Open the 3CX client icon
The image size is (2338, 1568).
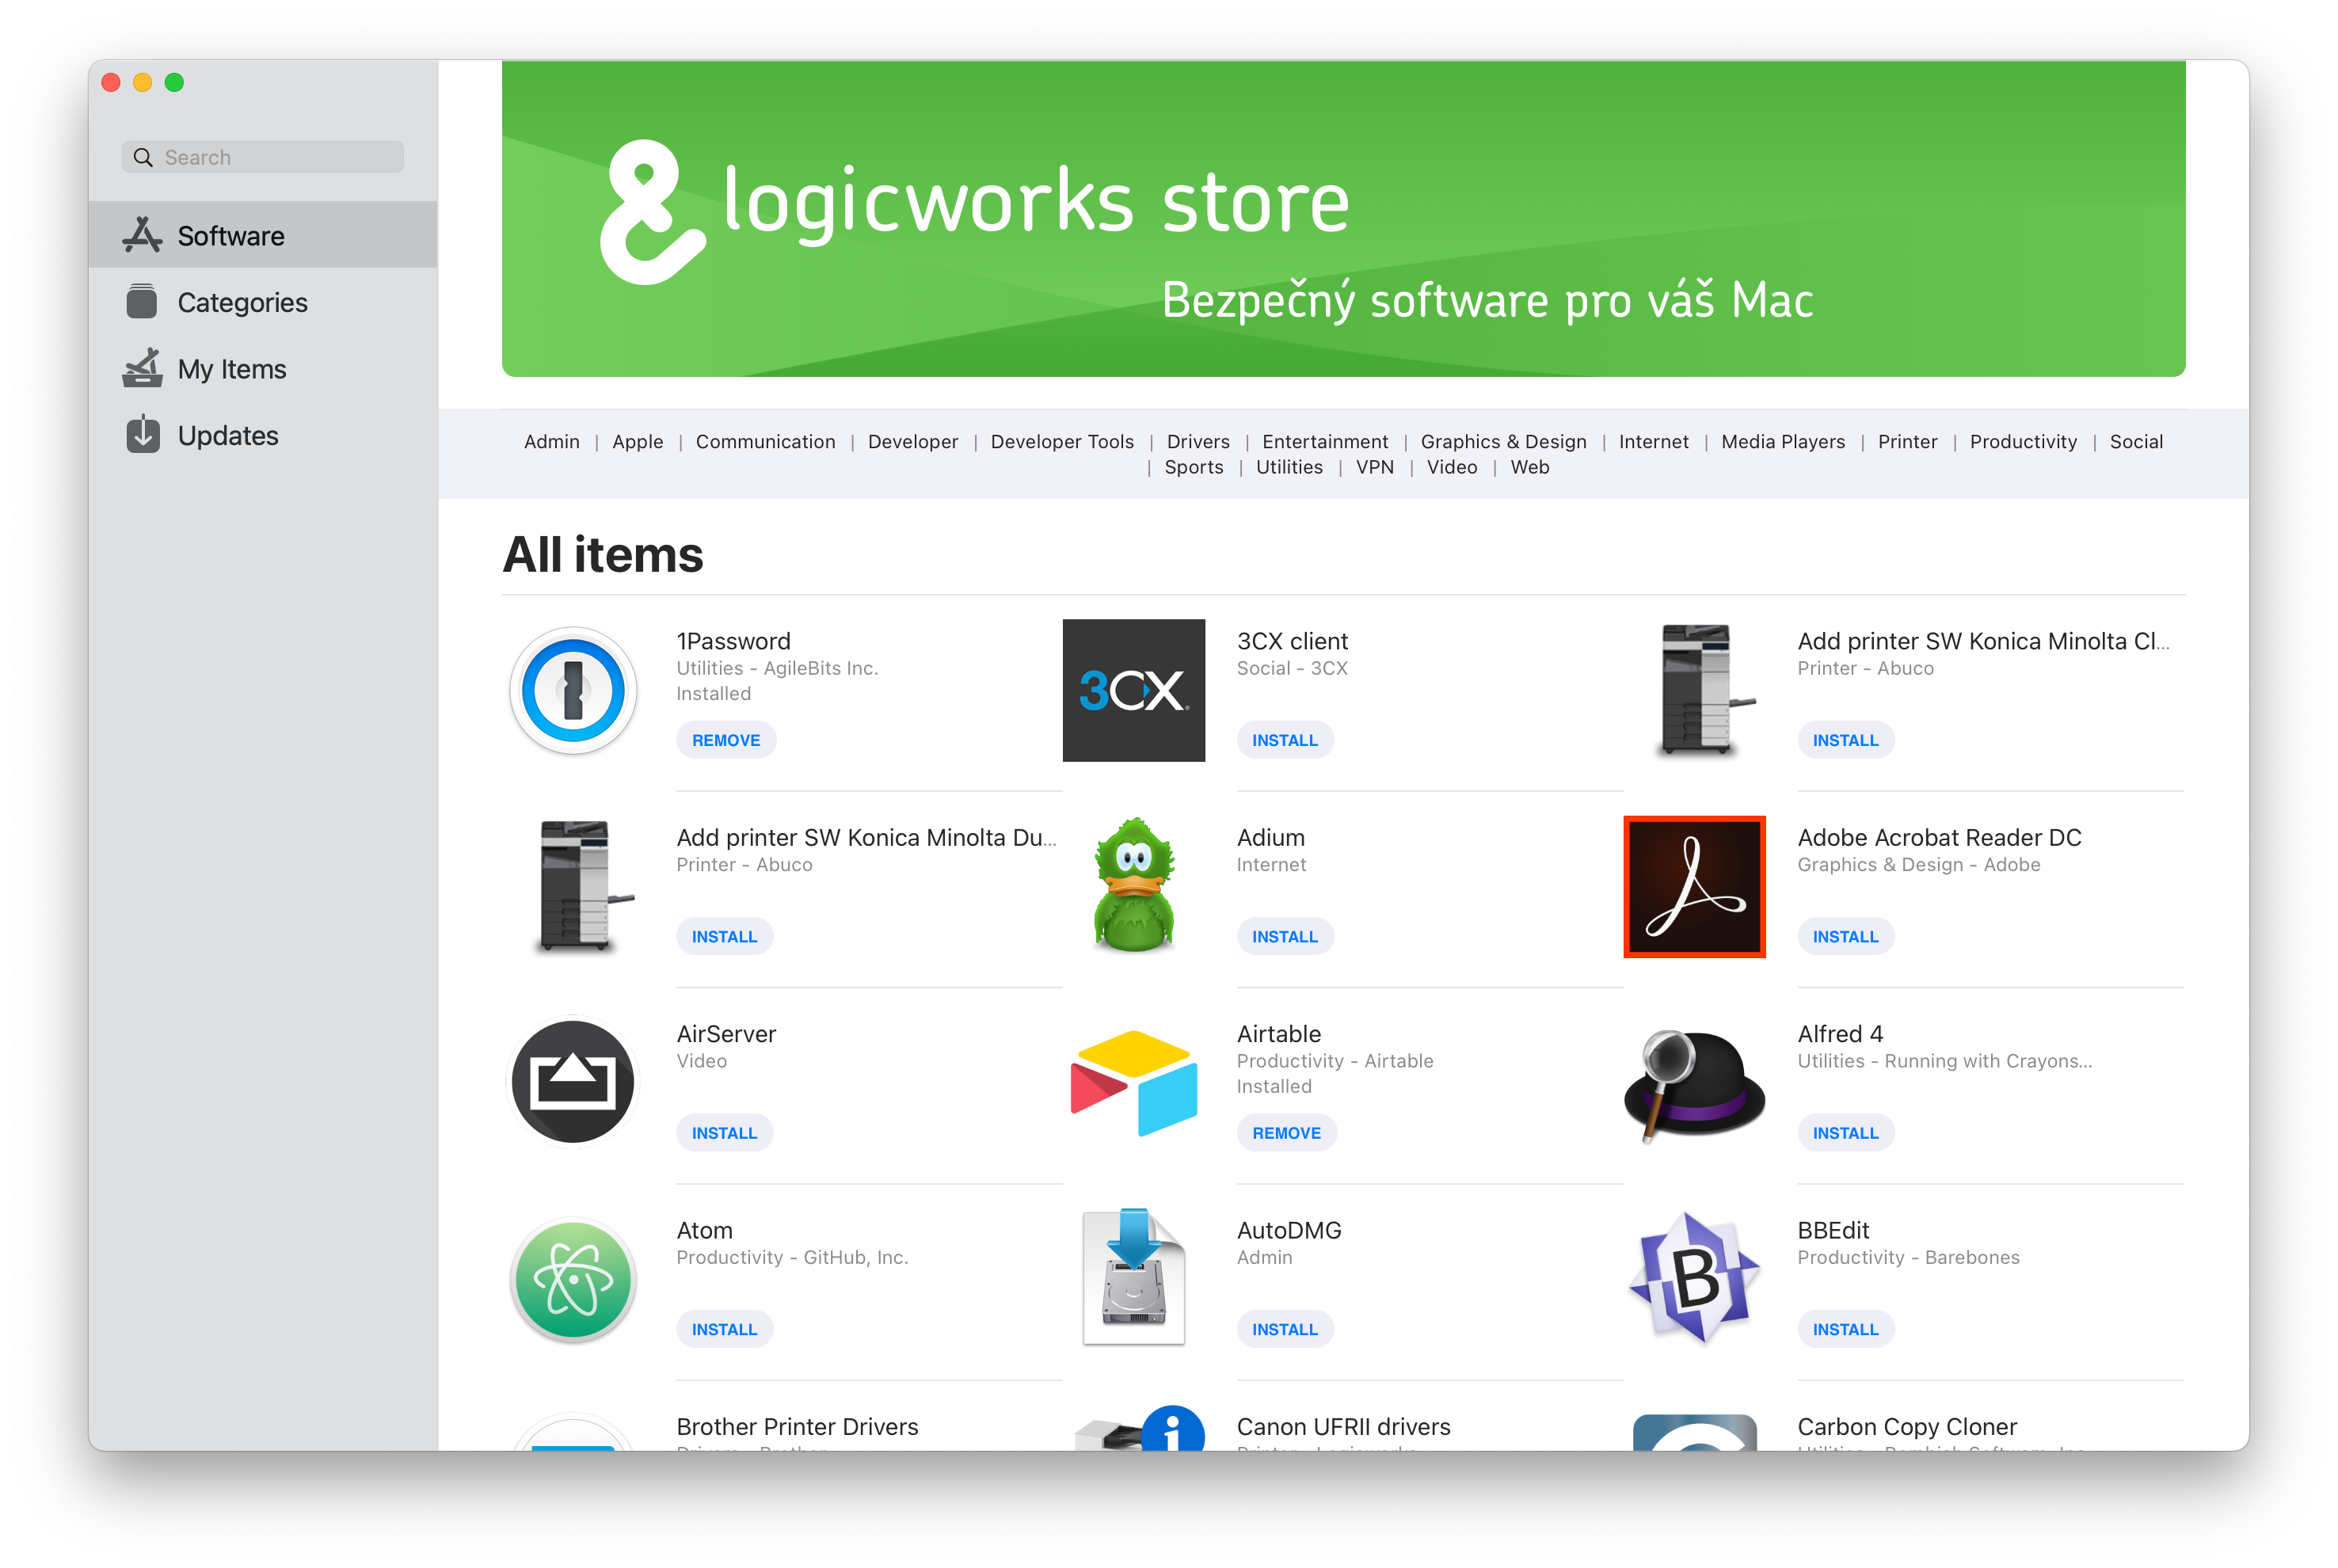click(1133, 690)
